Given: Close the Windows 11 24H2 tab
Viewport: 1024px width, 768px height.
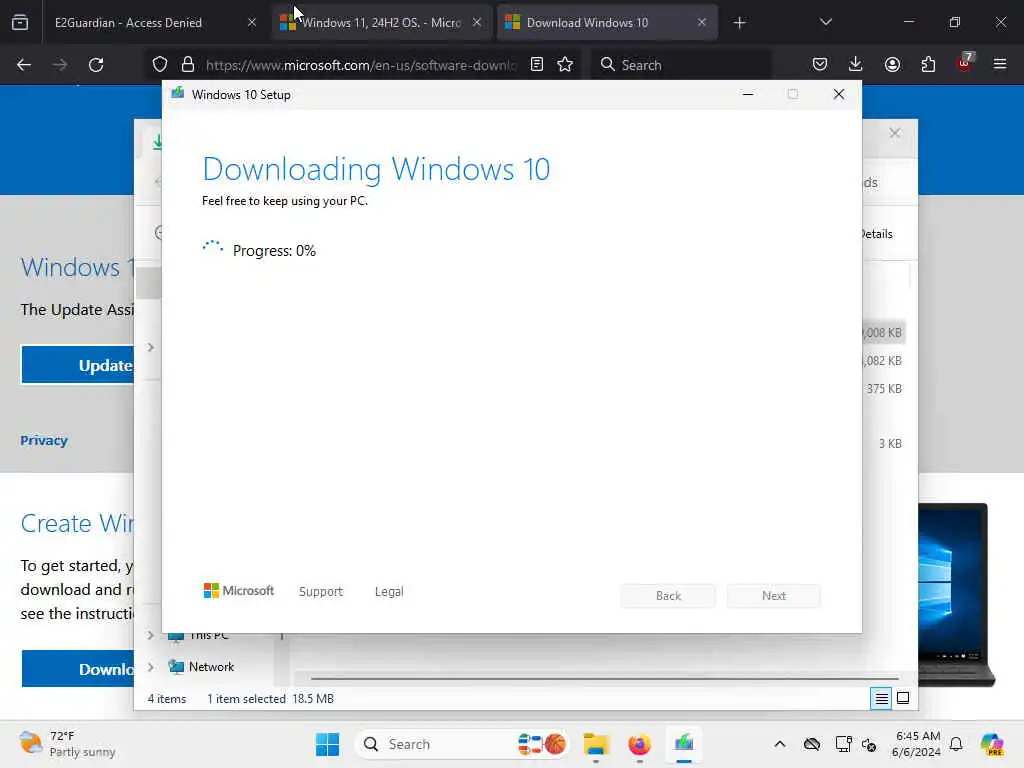Looking at the screenshot, I should point(477,22).
